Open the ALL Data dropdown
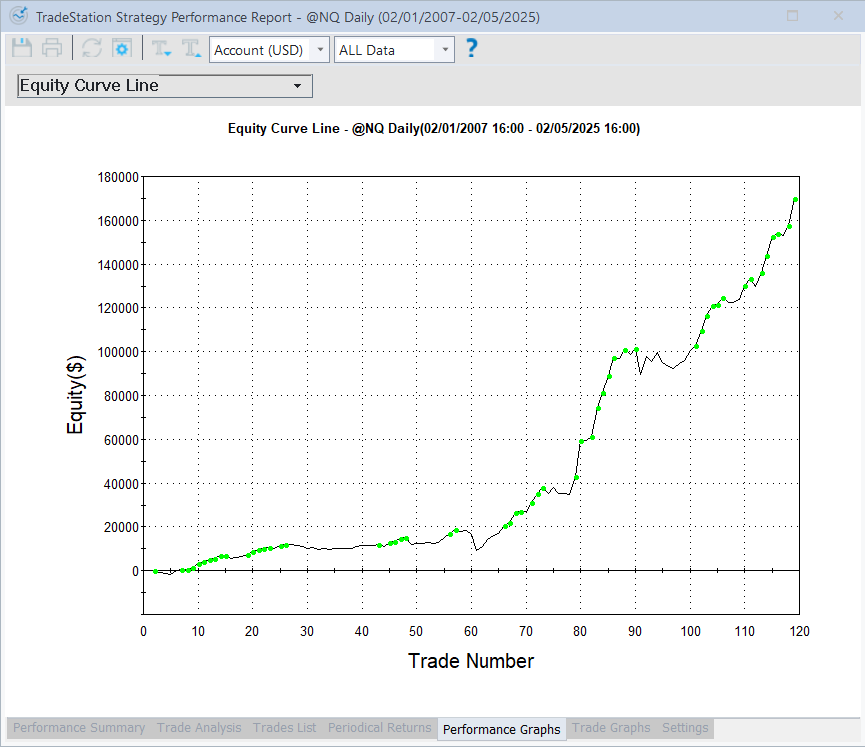Image resolution: width=865 pixels, height=747 pixels. coord(394,50)
